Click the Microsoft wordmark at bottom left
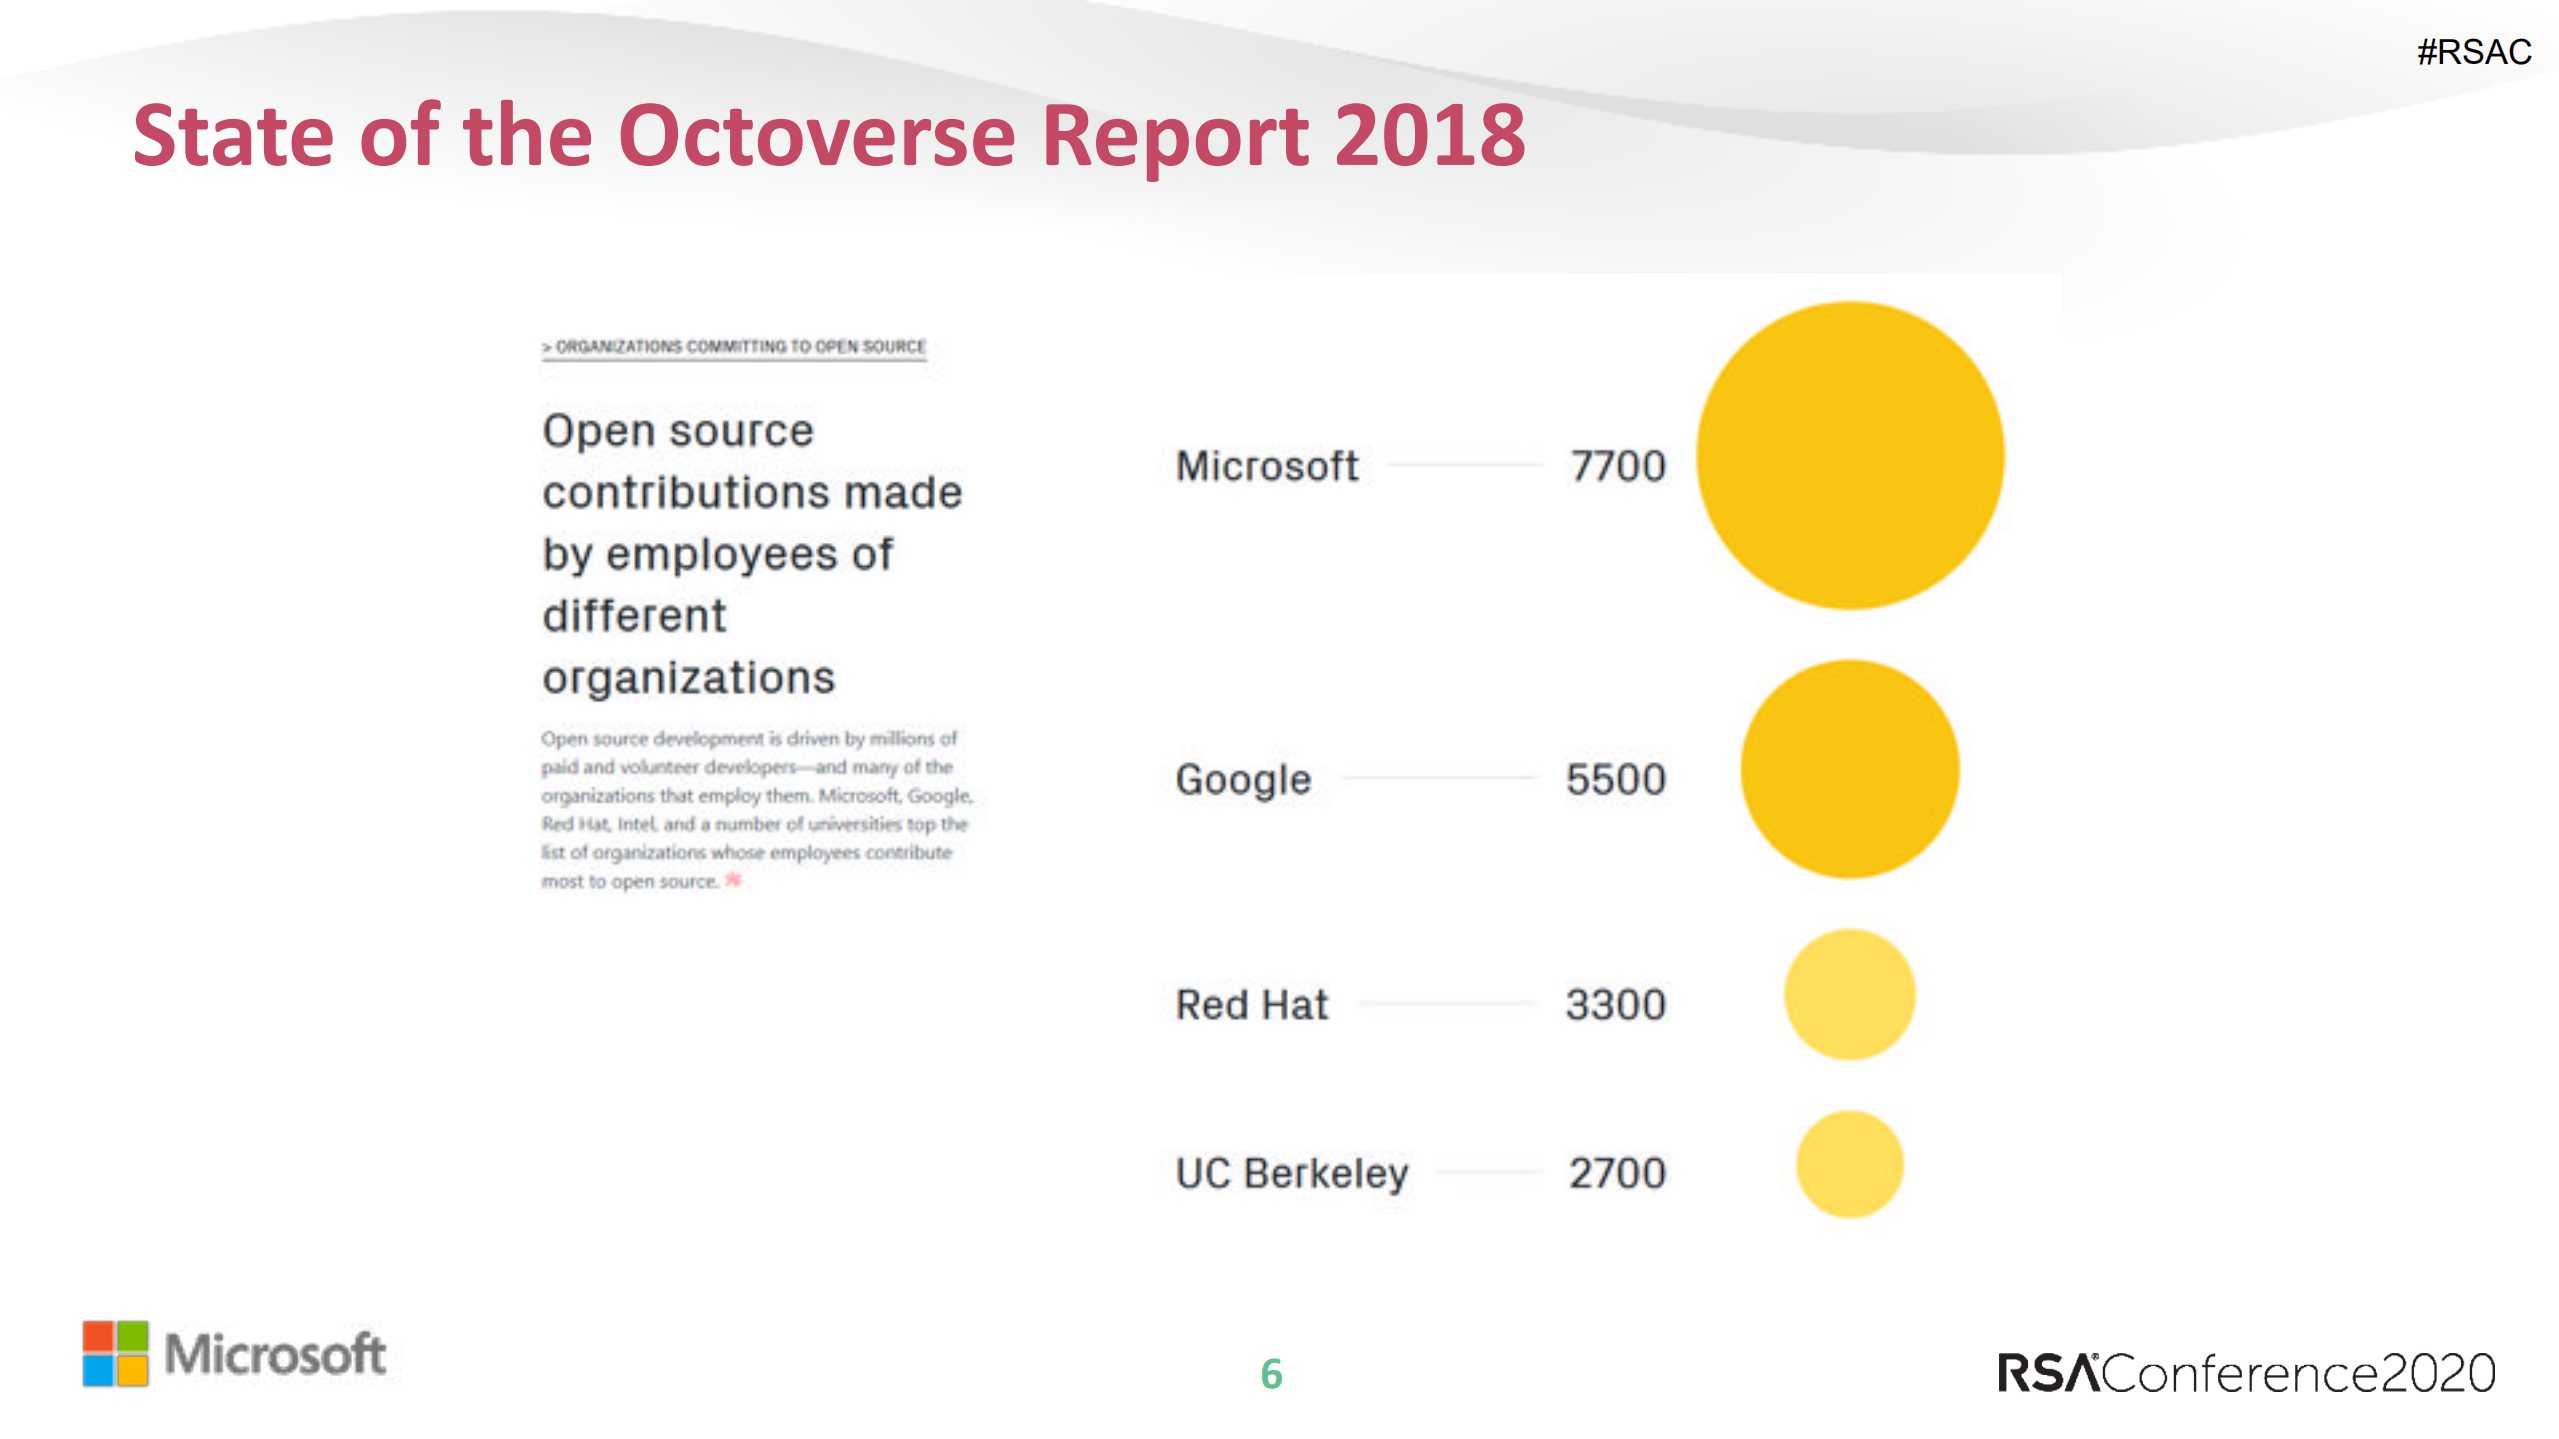This screenshot has height=1439, width=2559. (275, 1355)
